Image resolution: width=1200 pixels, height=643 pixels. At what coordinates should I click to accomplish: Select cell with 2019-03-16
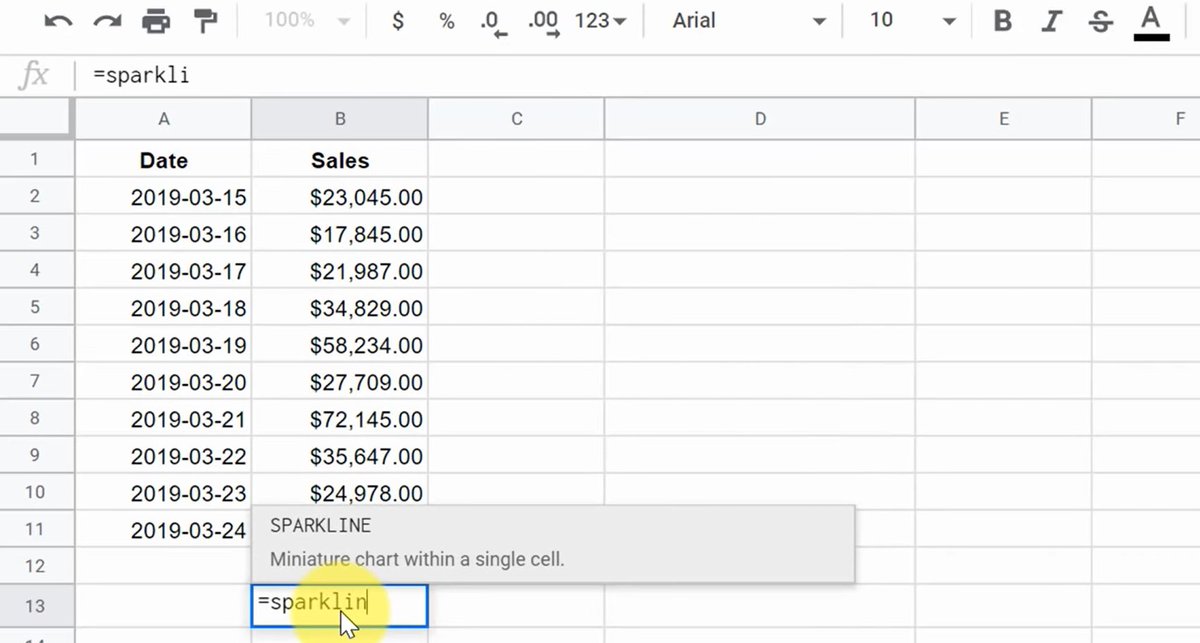tap(164, 234)
